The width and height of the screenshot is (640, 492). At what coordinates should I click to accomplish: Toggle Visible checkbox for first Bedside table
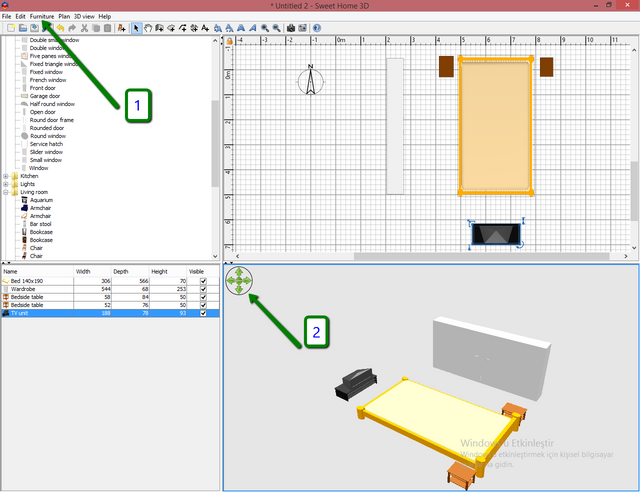pyautogui.click(x=203, y=297)
